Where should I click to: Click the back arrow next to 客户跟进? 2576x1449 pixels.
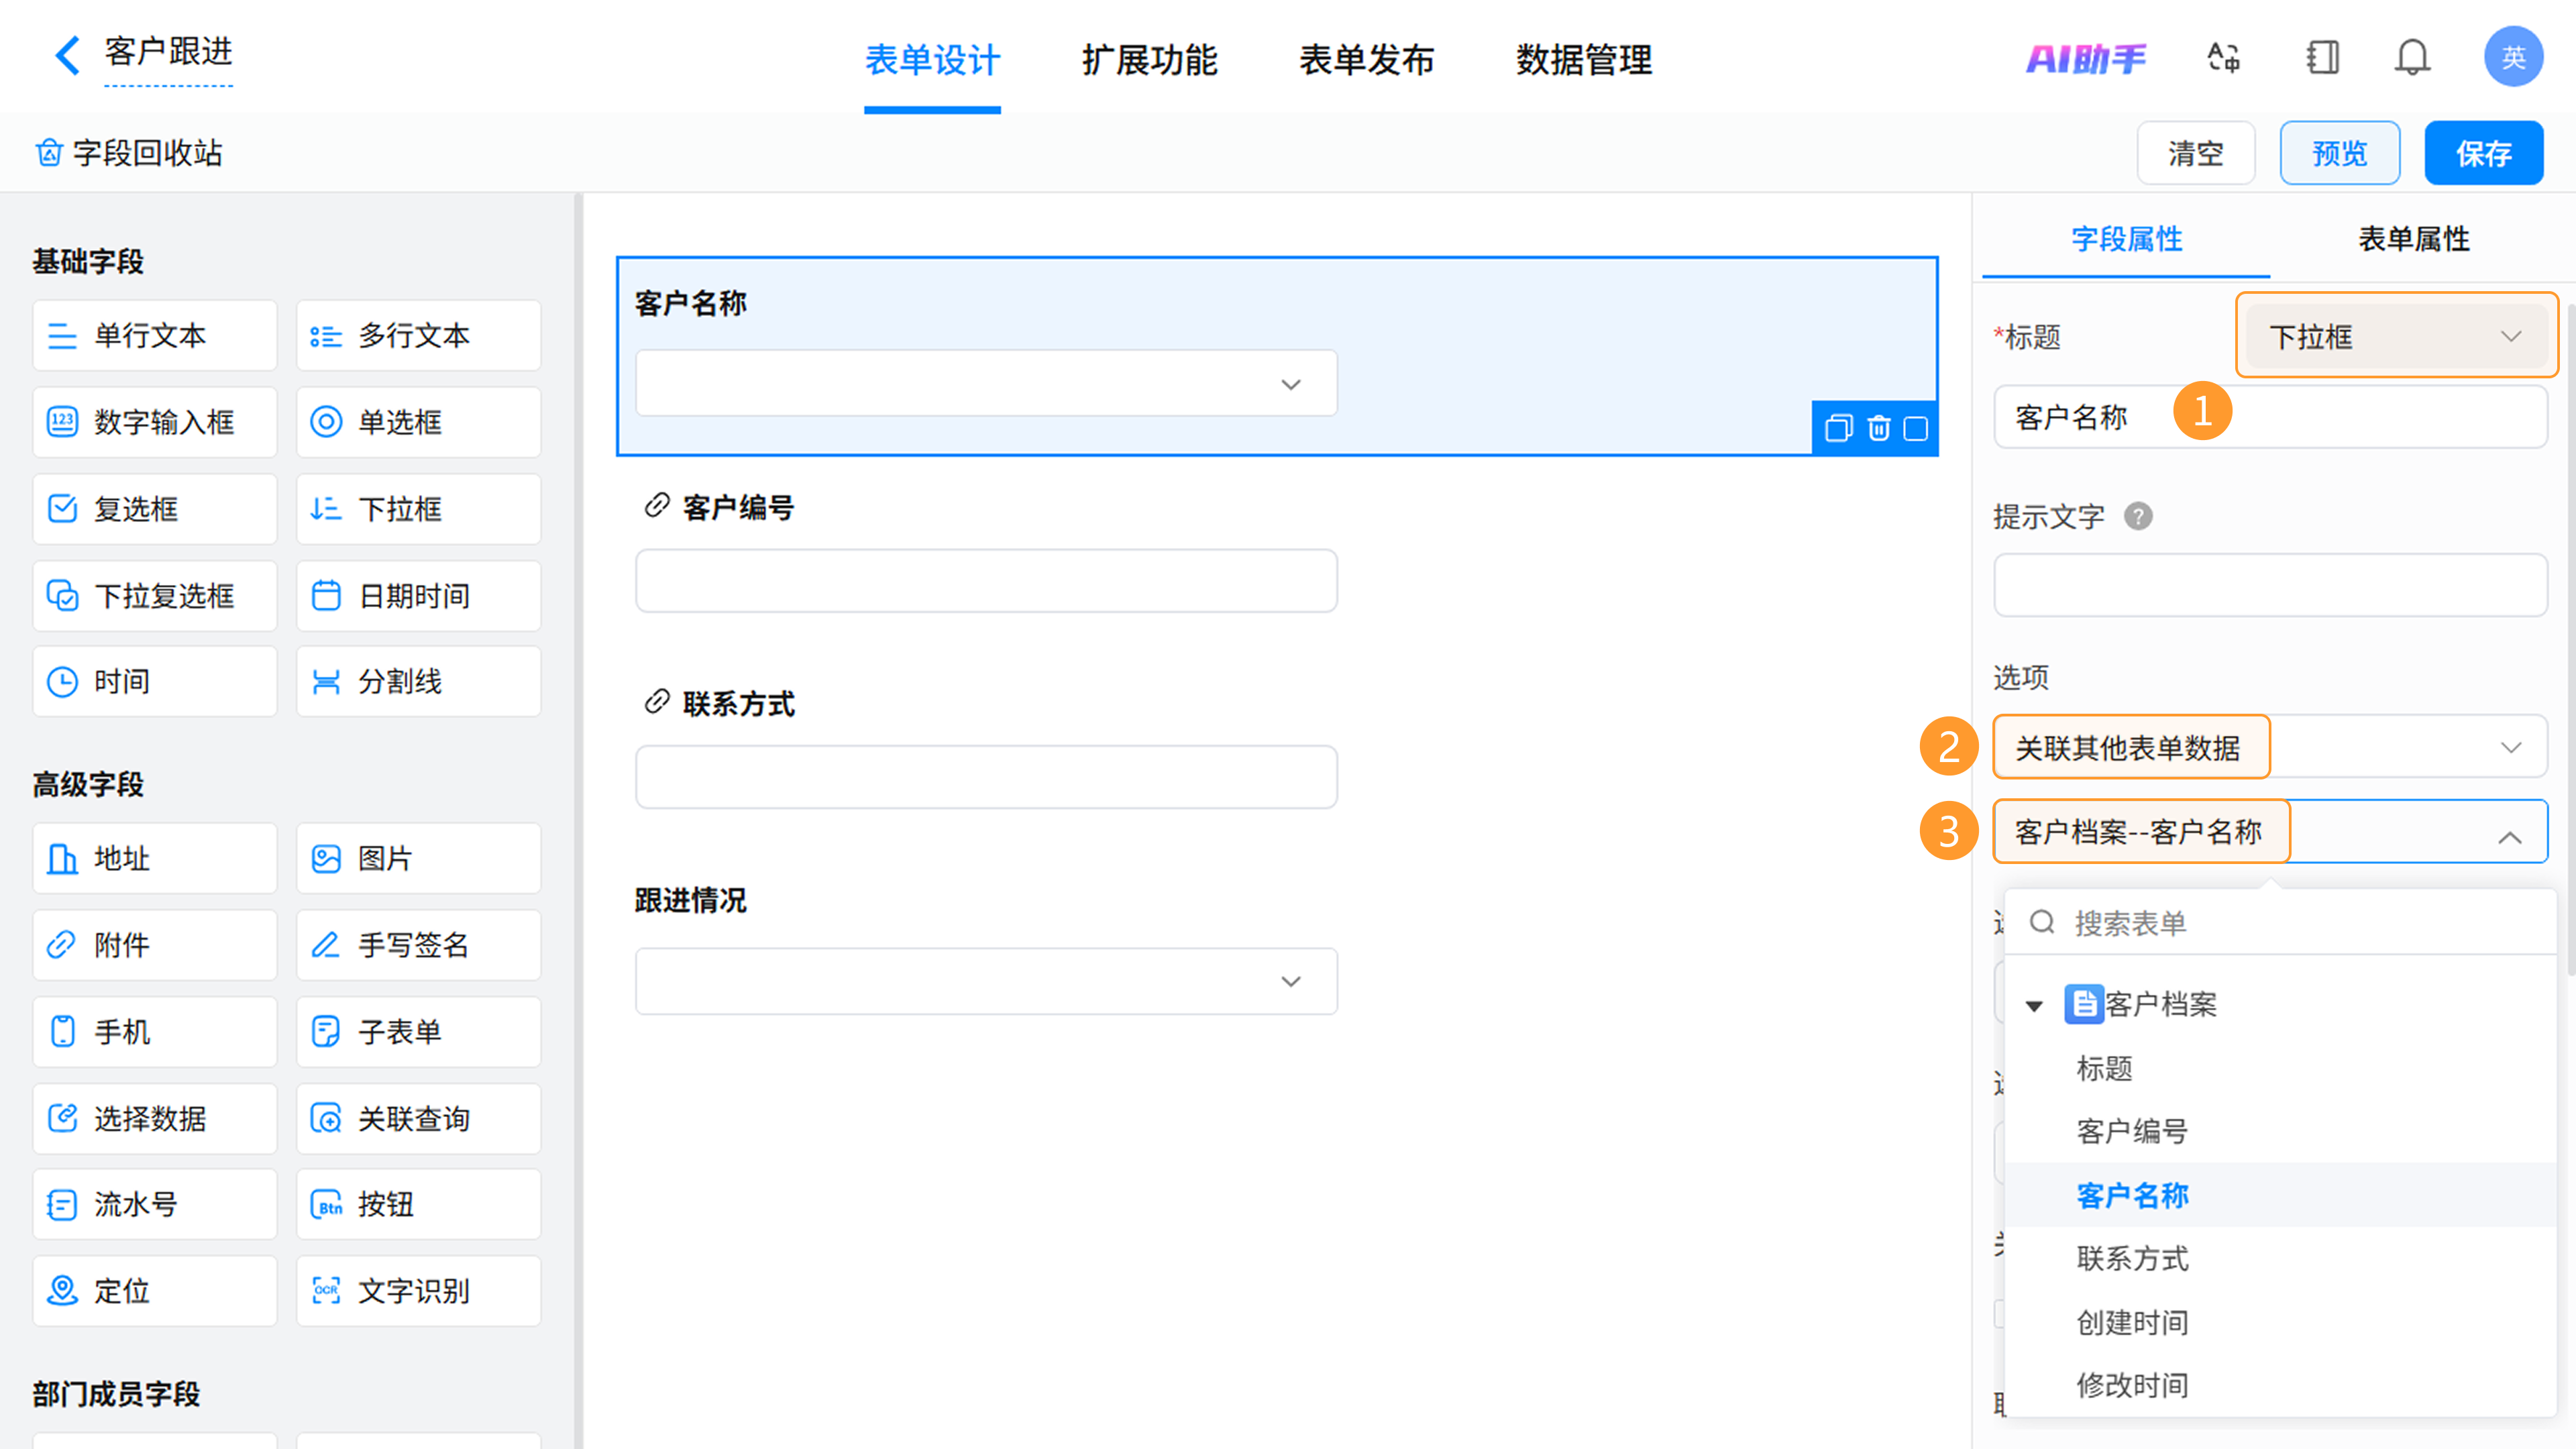[67, 55]
